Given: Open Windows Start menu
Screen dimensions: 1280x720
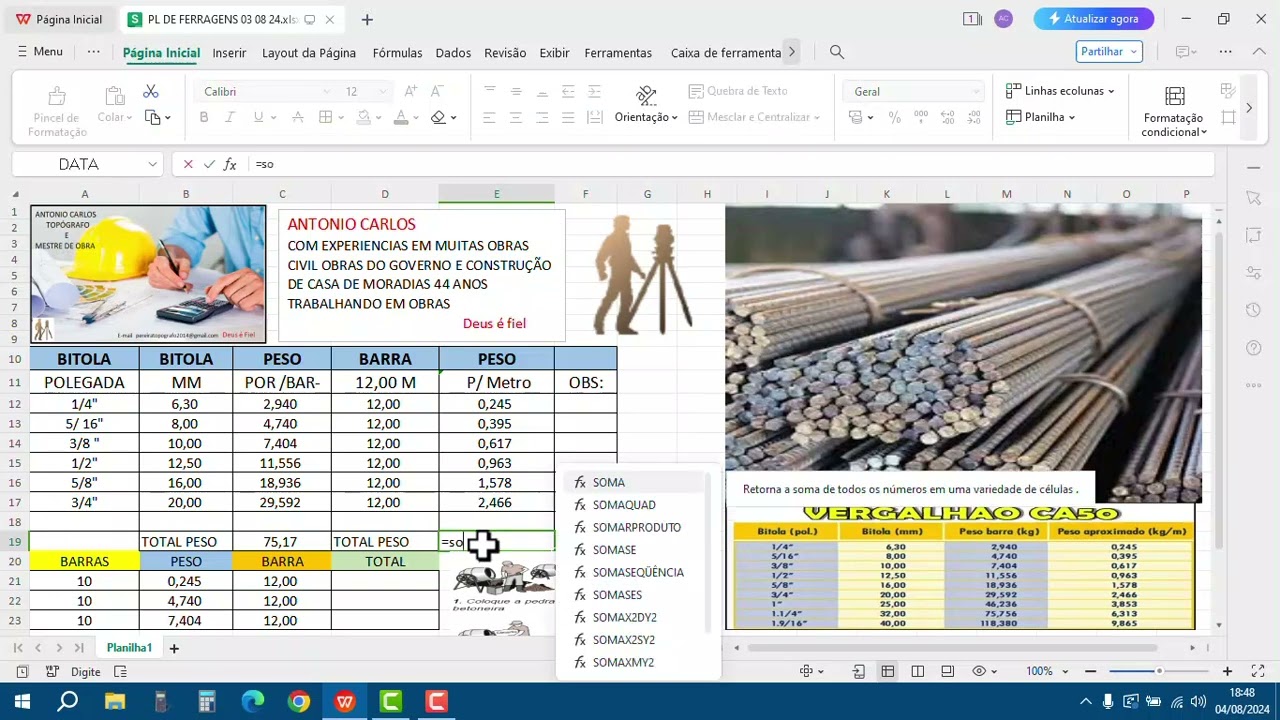Looking at the screenshot, I should tap(22, 701).
